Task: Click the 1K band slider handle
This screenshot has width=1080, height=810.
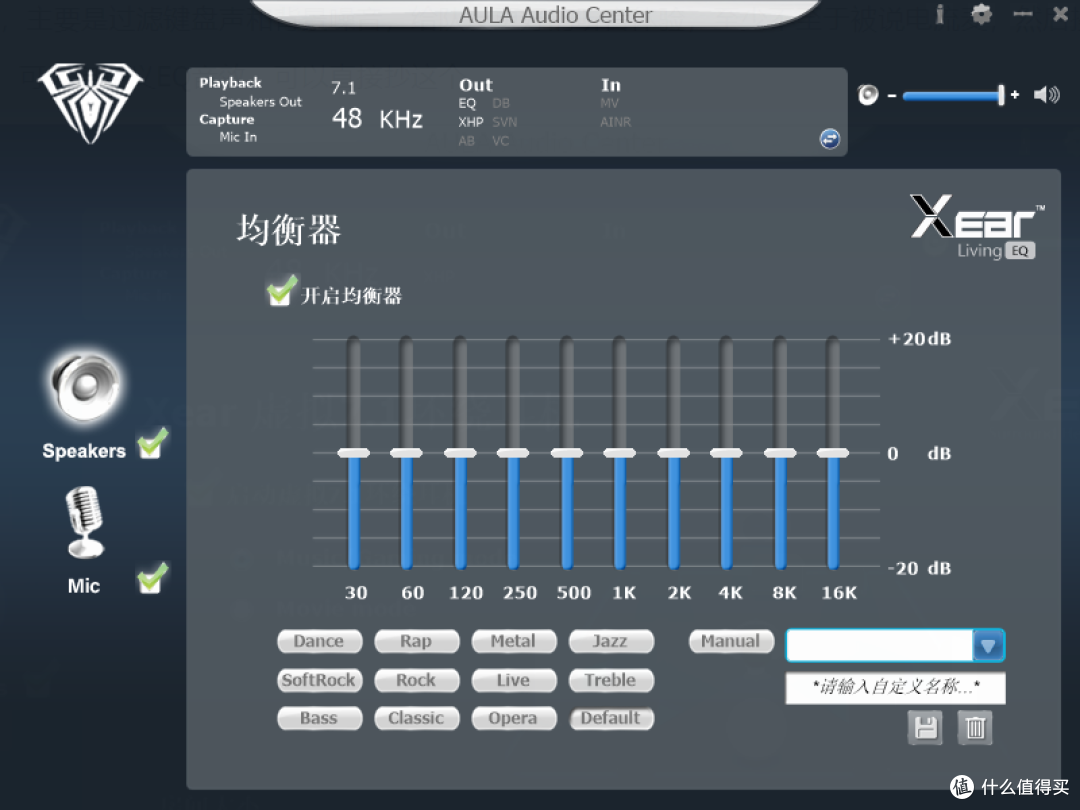Action: [620, 453]
